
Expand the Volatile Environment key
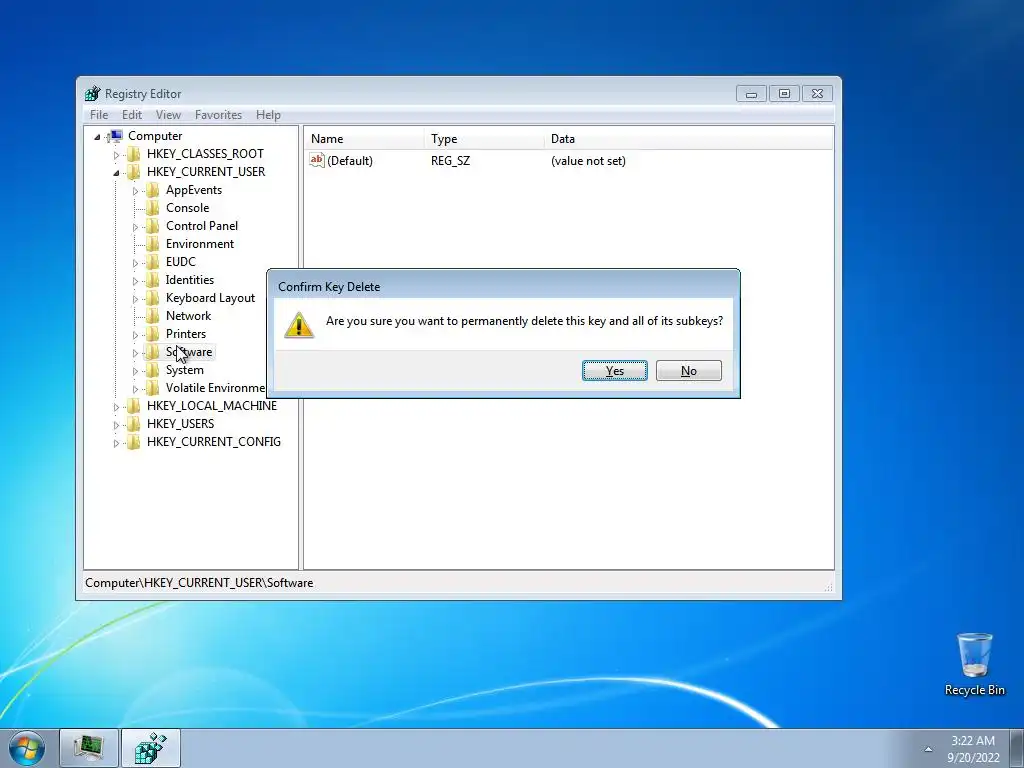[x=135, y=389]
